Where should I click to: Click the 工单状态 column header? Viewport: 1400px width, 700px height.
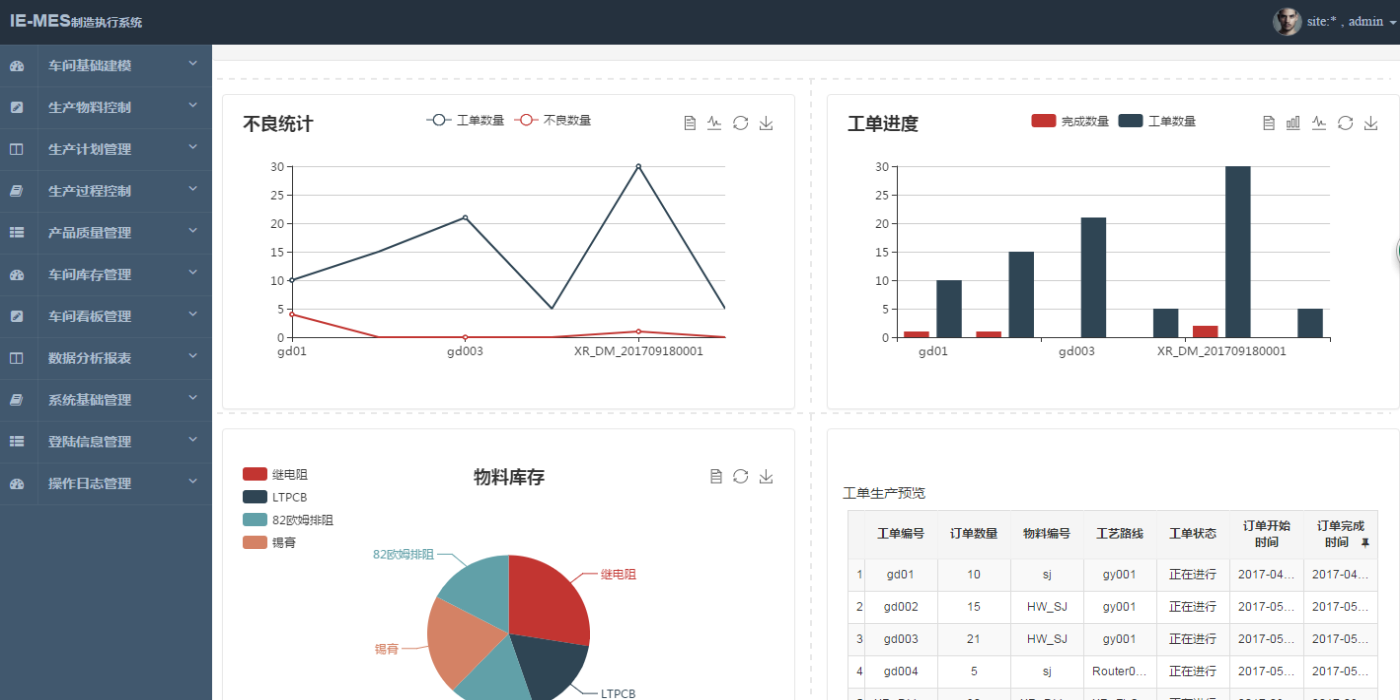[x=1192, y=534]
